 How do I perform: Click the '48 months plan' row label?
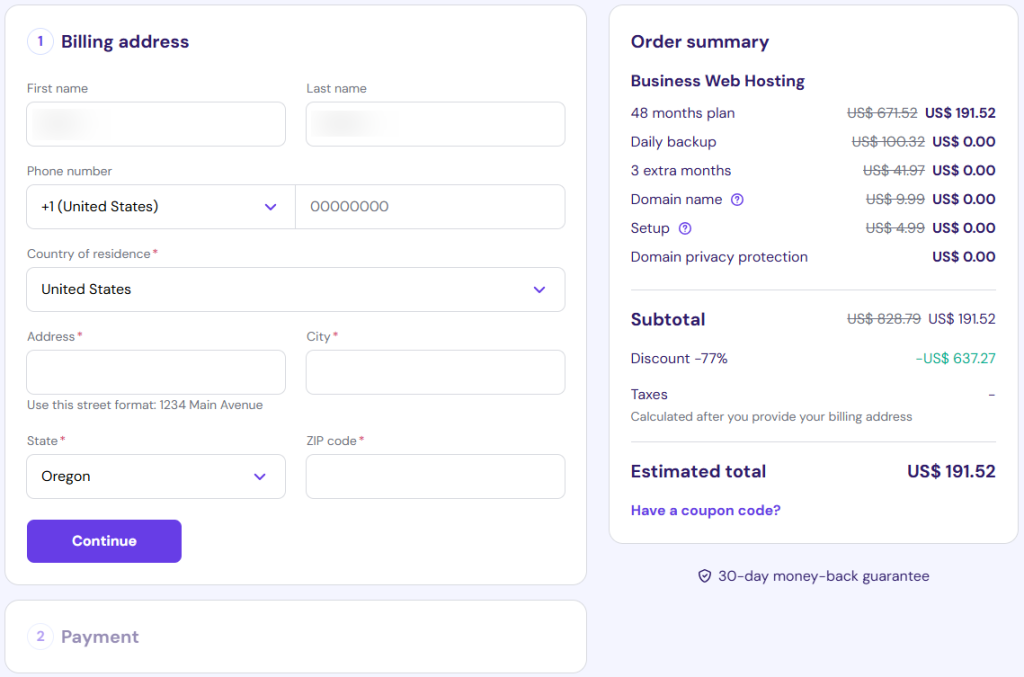click(x=682, y=113)
